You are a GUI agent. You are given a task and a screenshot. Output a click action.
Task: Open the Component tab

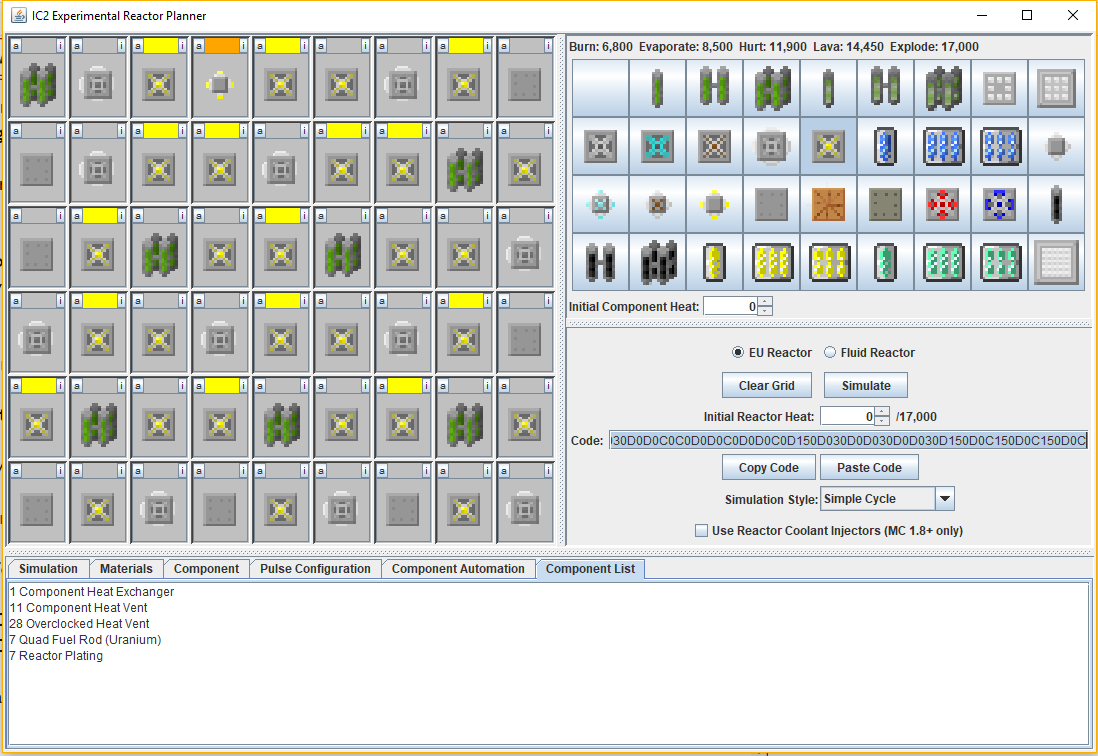coord(207,569)
